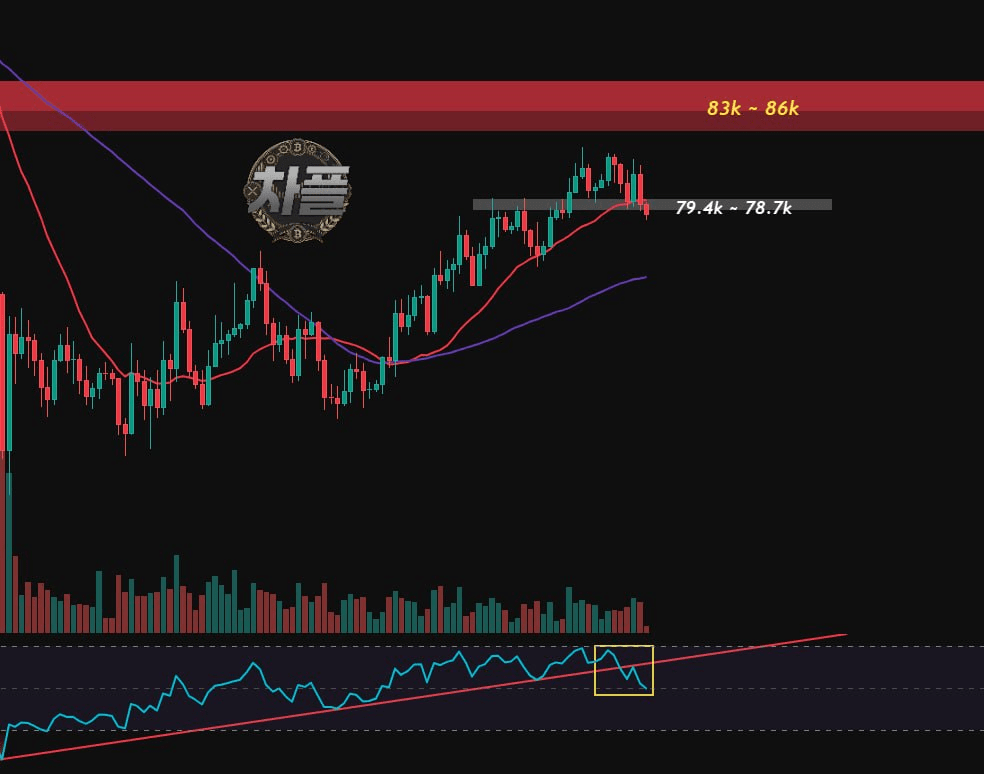This screenshot has height=774, width=984.
Task: Click the gray support zone bar
Action: coord(652,205)
